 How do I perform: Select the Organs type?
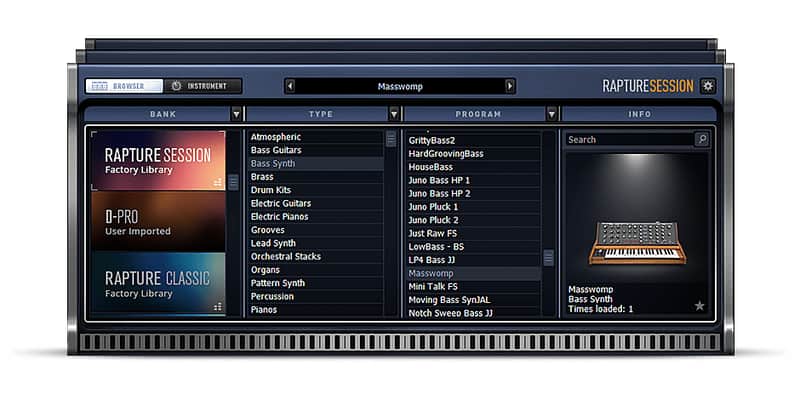point(316,269)
